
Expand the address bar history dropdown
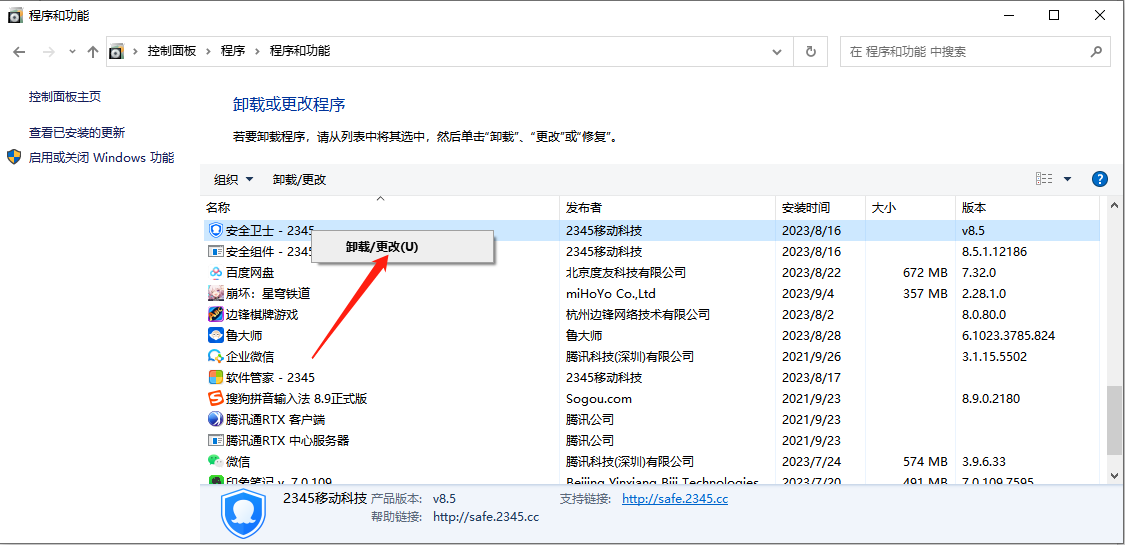click(776, 52)
